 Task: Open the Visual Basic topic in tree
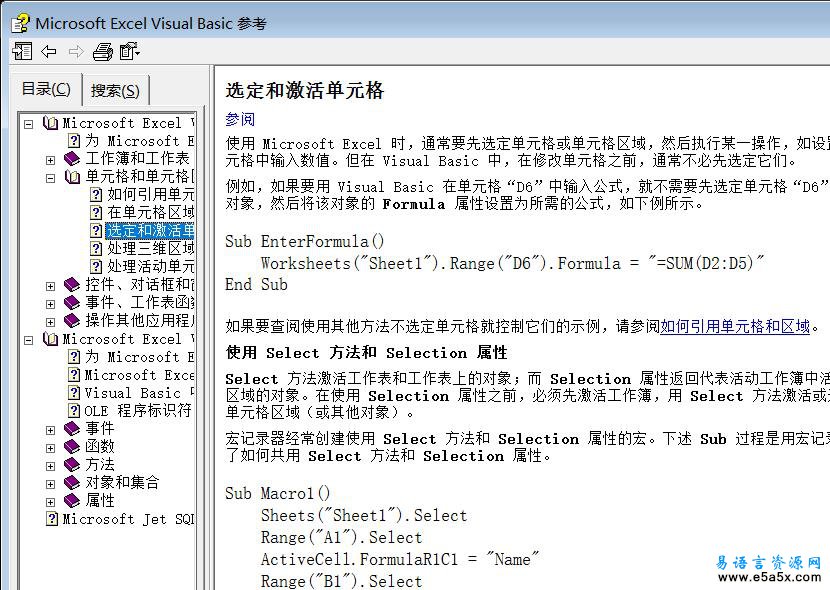pyautogui.click(x=139, y=393)
